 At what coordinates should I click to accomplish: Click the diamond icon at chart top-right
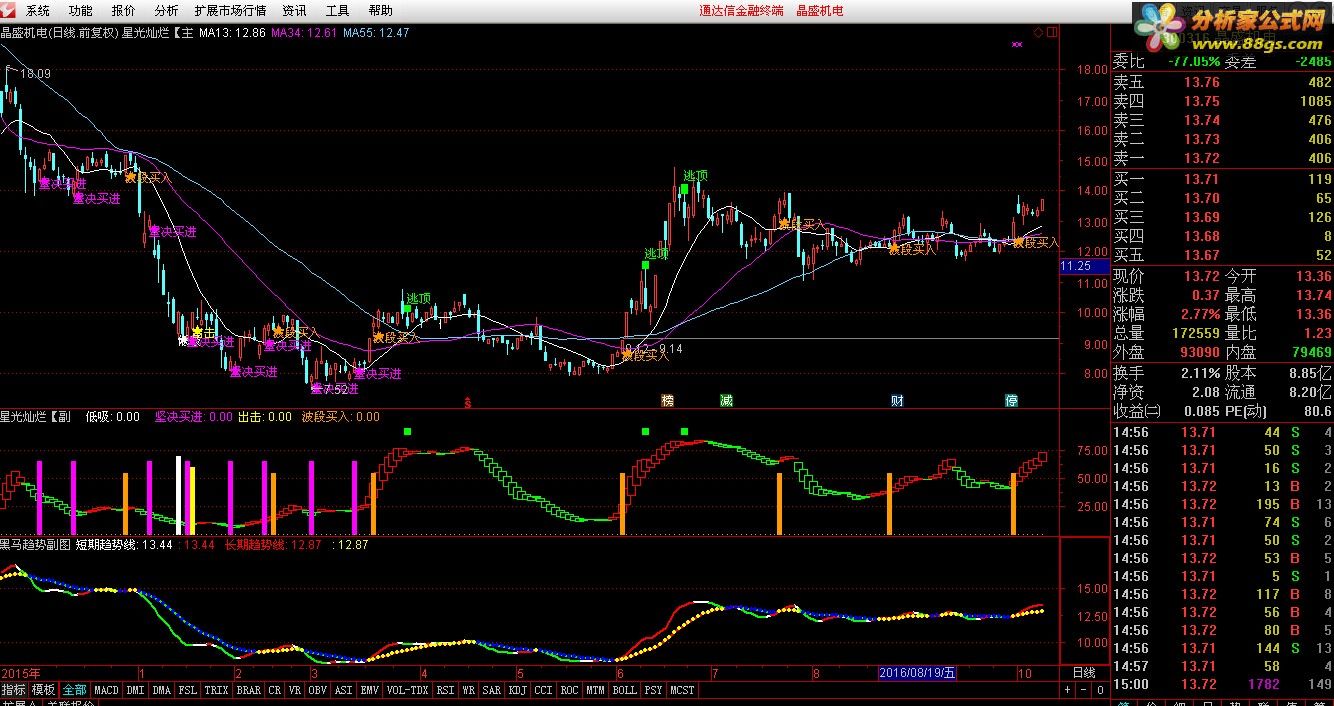[x=1039, y=32]
